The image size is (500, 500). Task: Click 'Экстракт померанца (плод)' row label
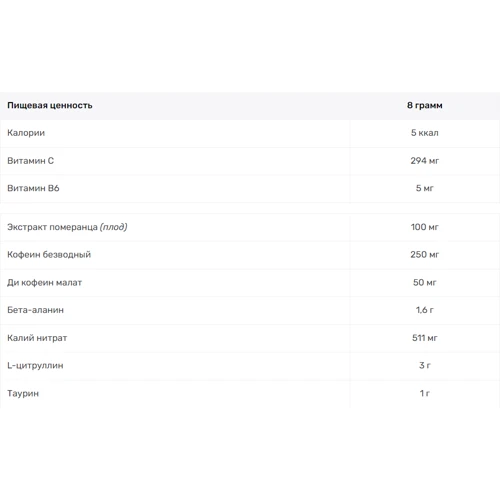coord(67,227)
